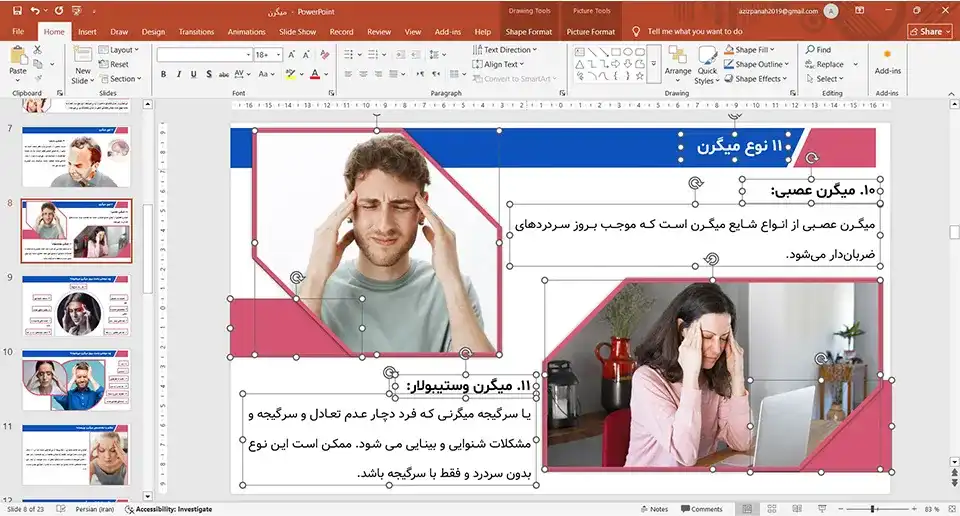This screenshot has width=960, height=516.
Task: Expand the Align Text dropdown
Action: [499, 64]
